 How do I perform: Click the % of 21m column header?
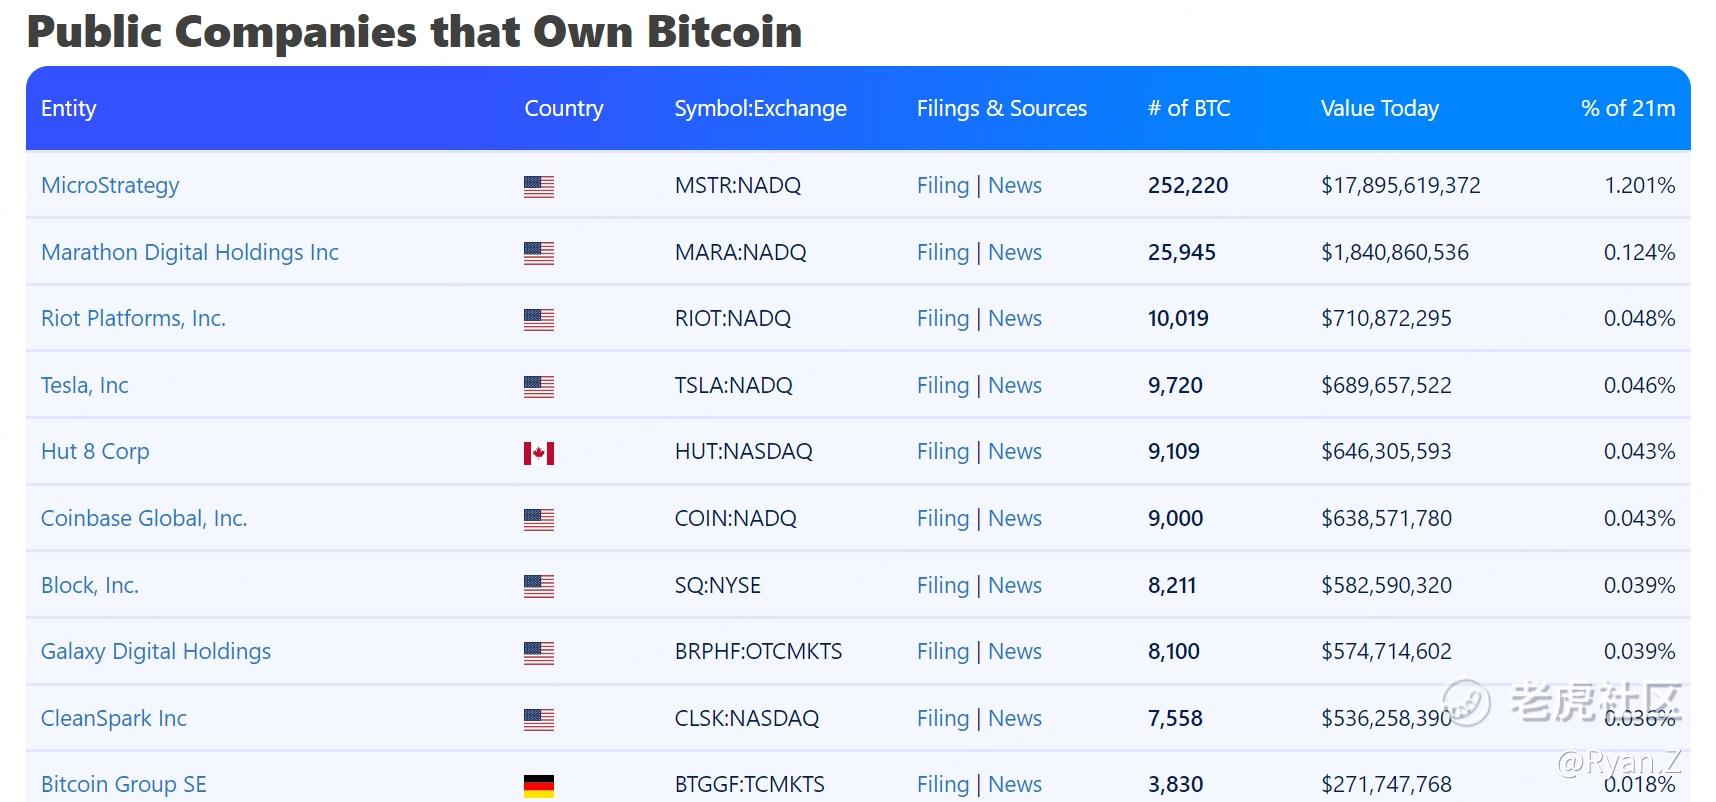click(x=1627, y=108)
